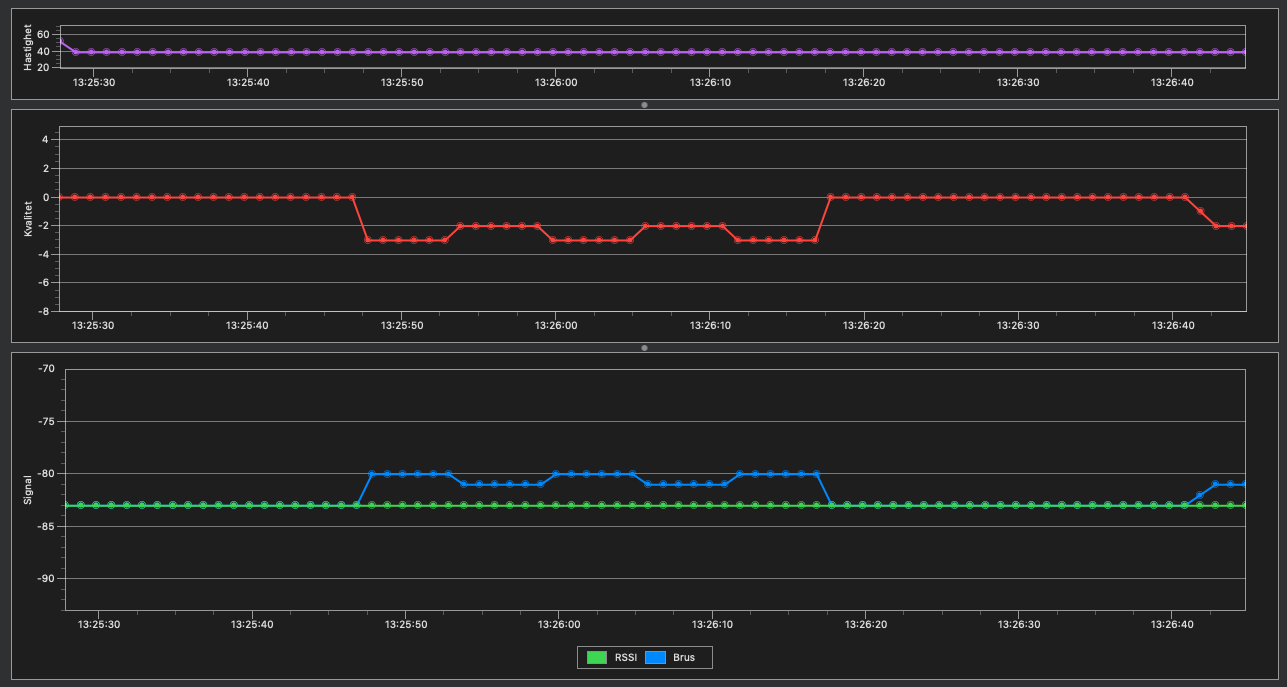Click the -80 label on Signal axis
This screenshot has height=687, width=1287.
[46, 473]
